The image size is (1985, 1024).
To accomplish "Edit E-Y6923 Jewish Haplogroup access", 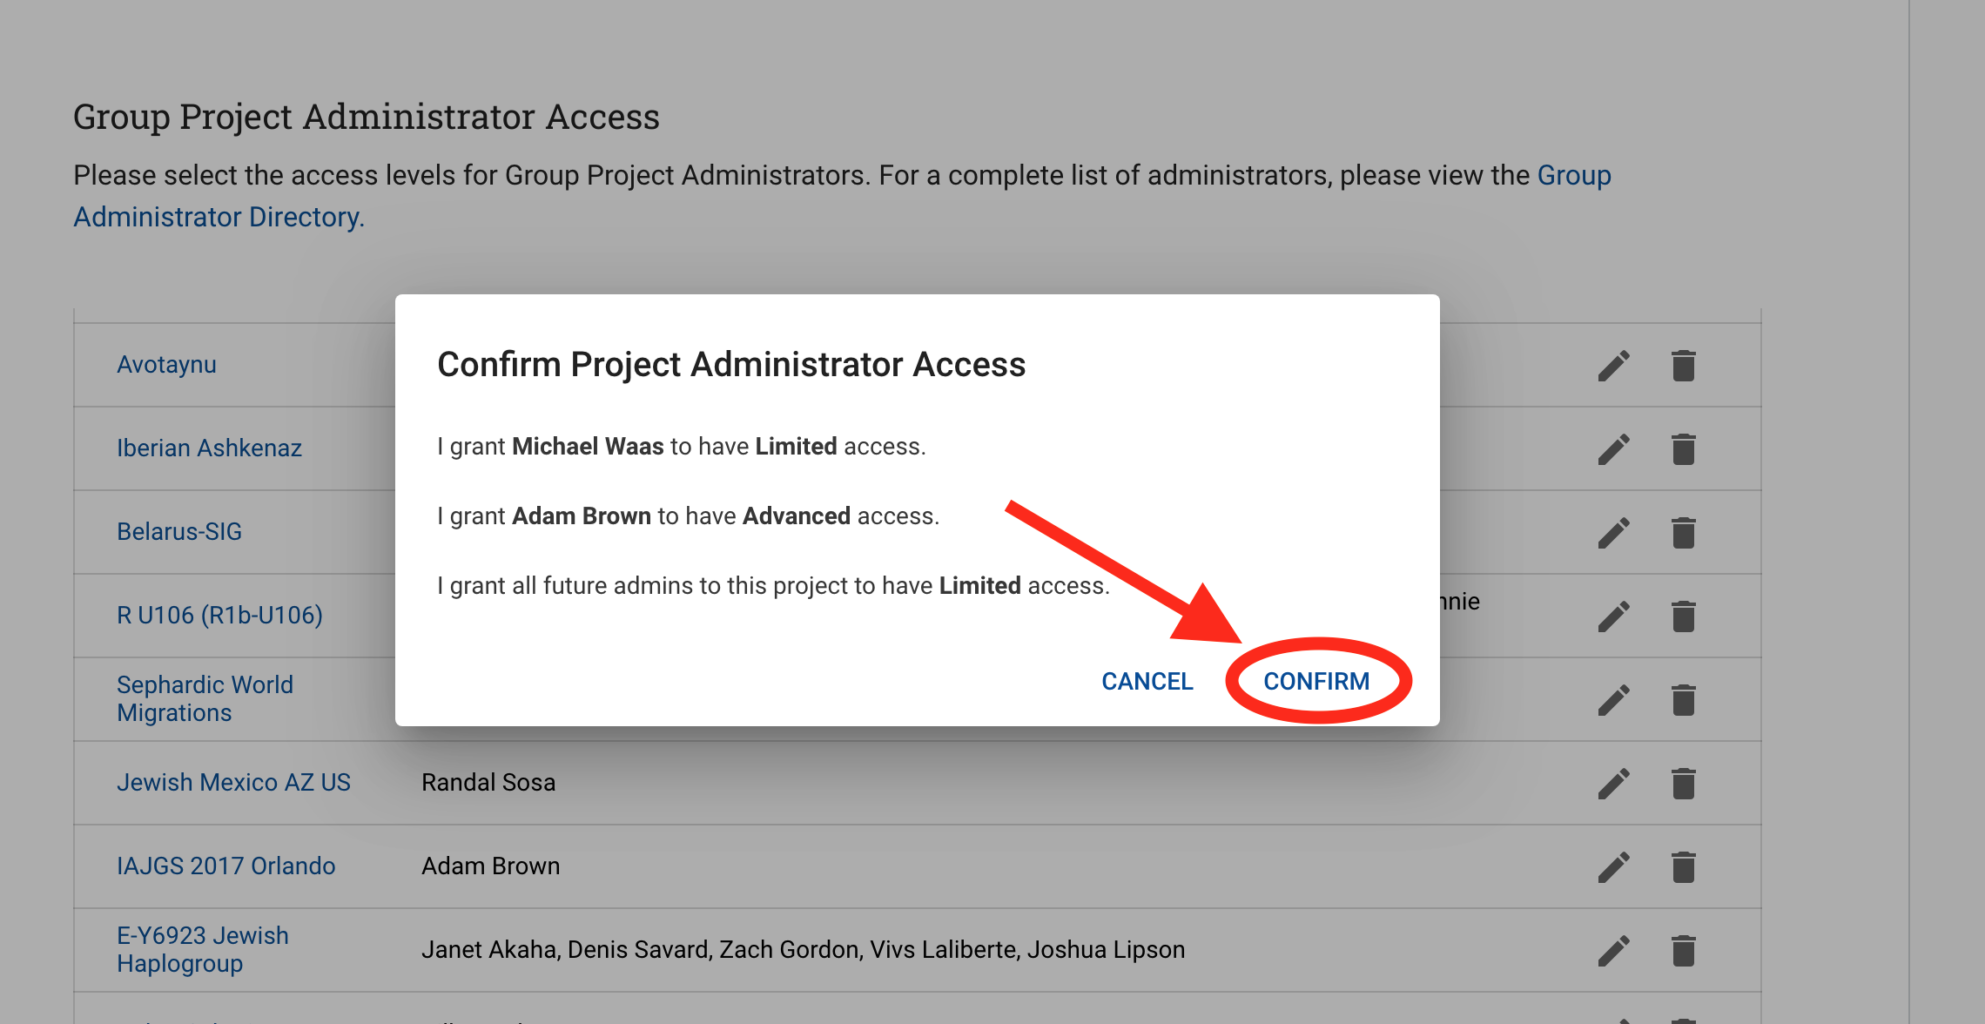I will point(1613,950).
